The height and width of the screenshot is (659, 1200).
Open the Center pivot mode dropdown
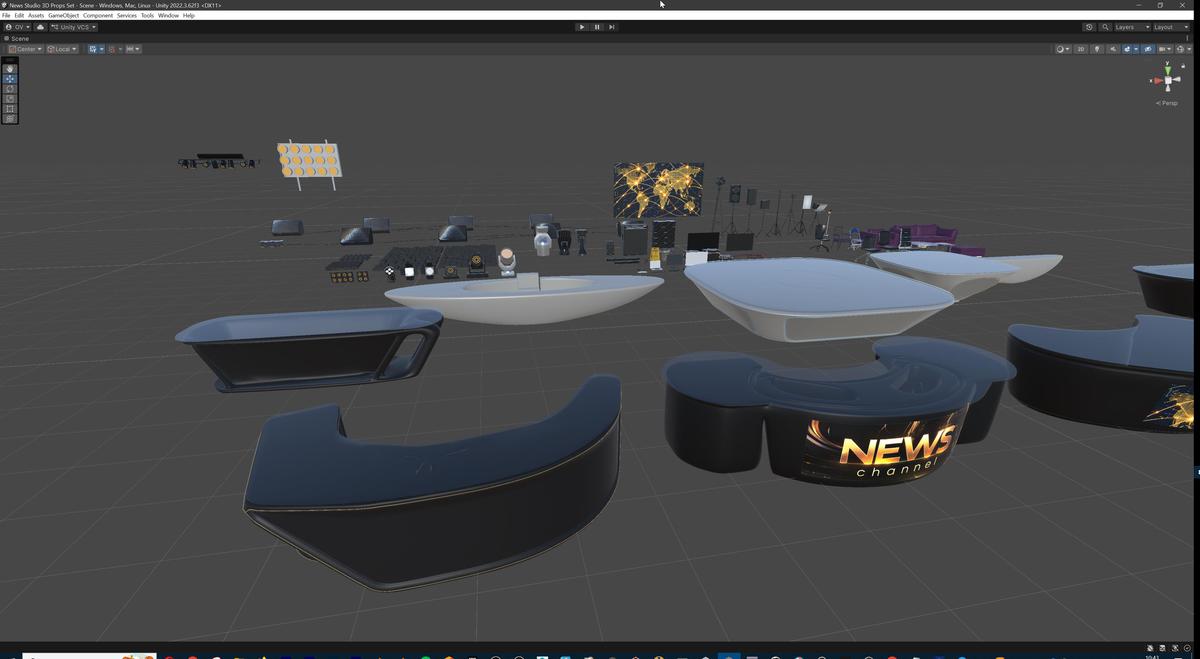(x=25, y=49)
